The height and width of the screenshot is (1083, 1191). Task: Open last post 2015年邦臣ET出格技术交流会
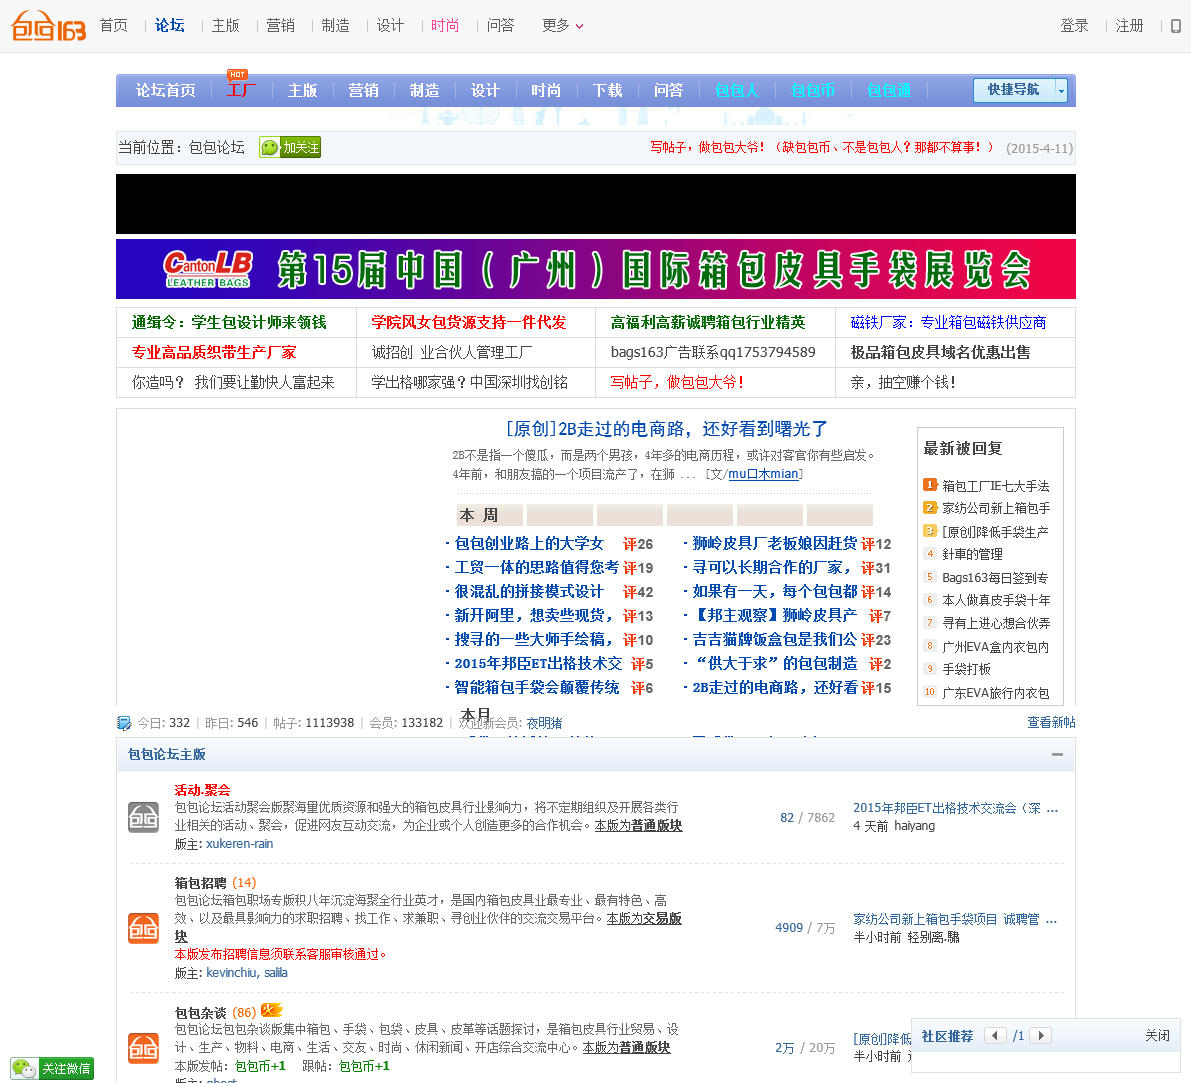[955, 808]
